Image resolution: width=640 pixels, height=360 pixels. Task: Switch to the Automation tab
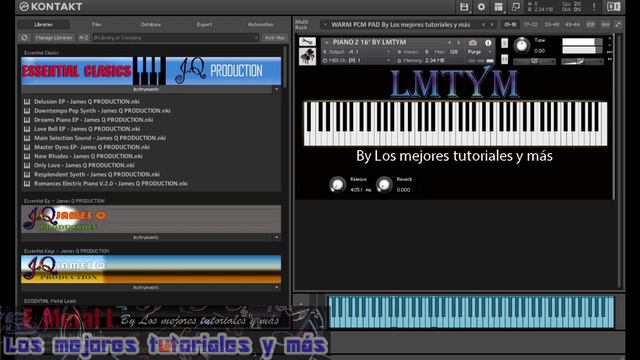click(260, 24)
